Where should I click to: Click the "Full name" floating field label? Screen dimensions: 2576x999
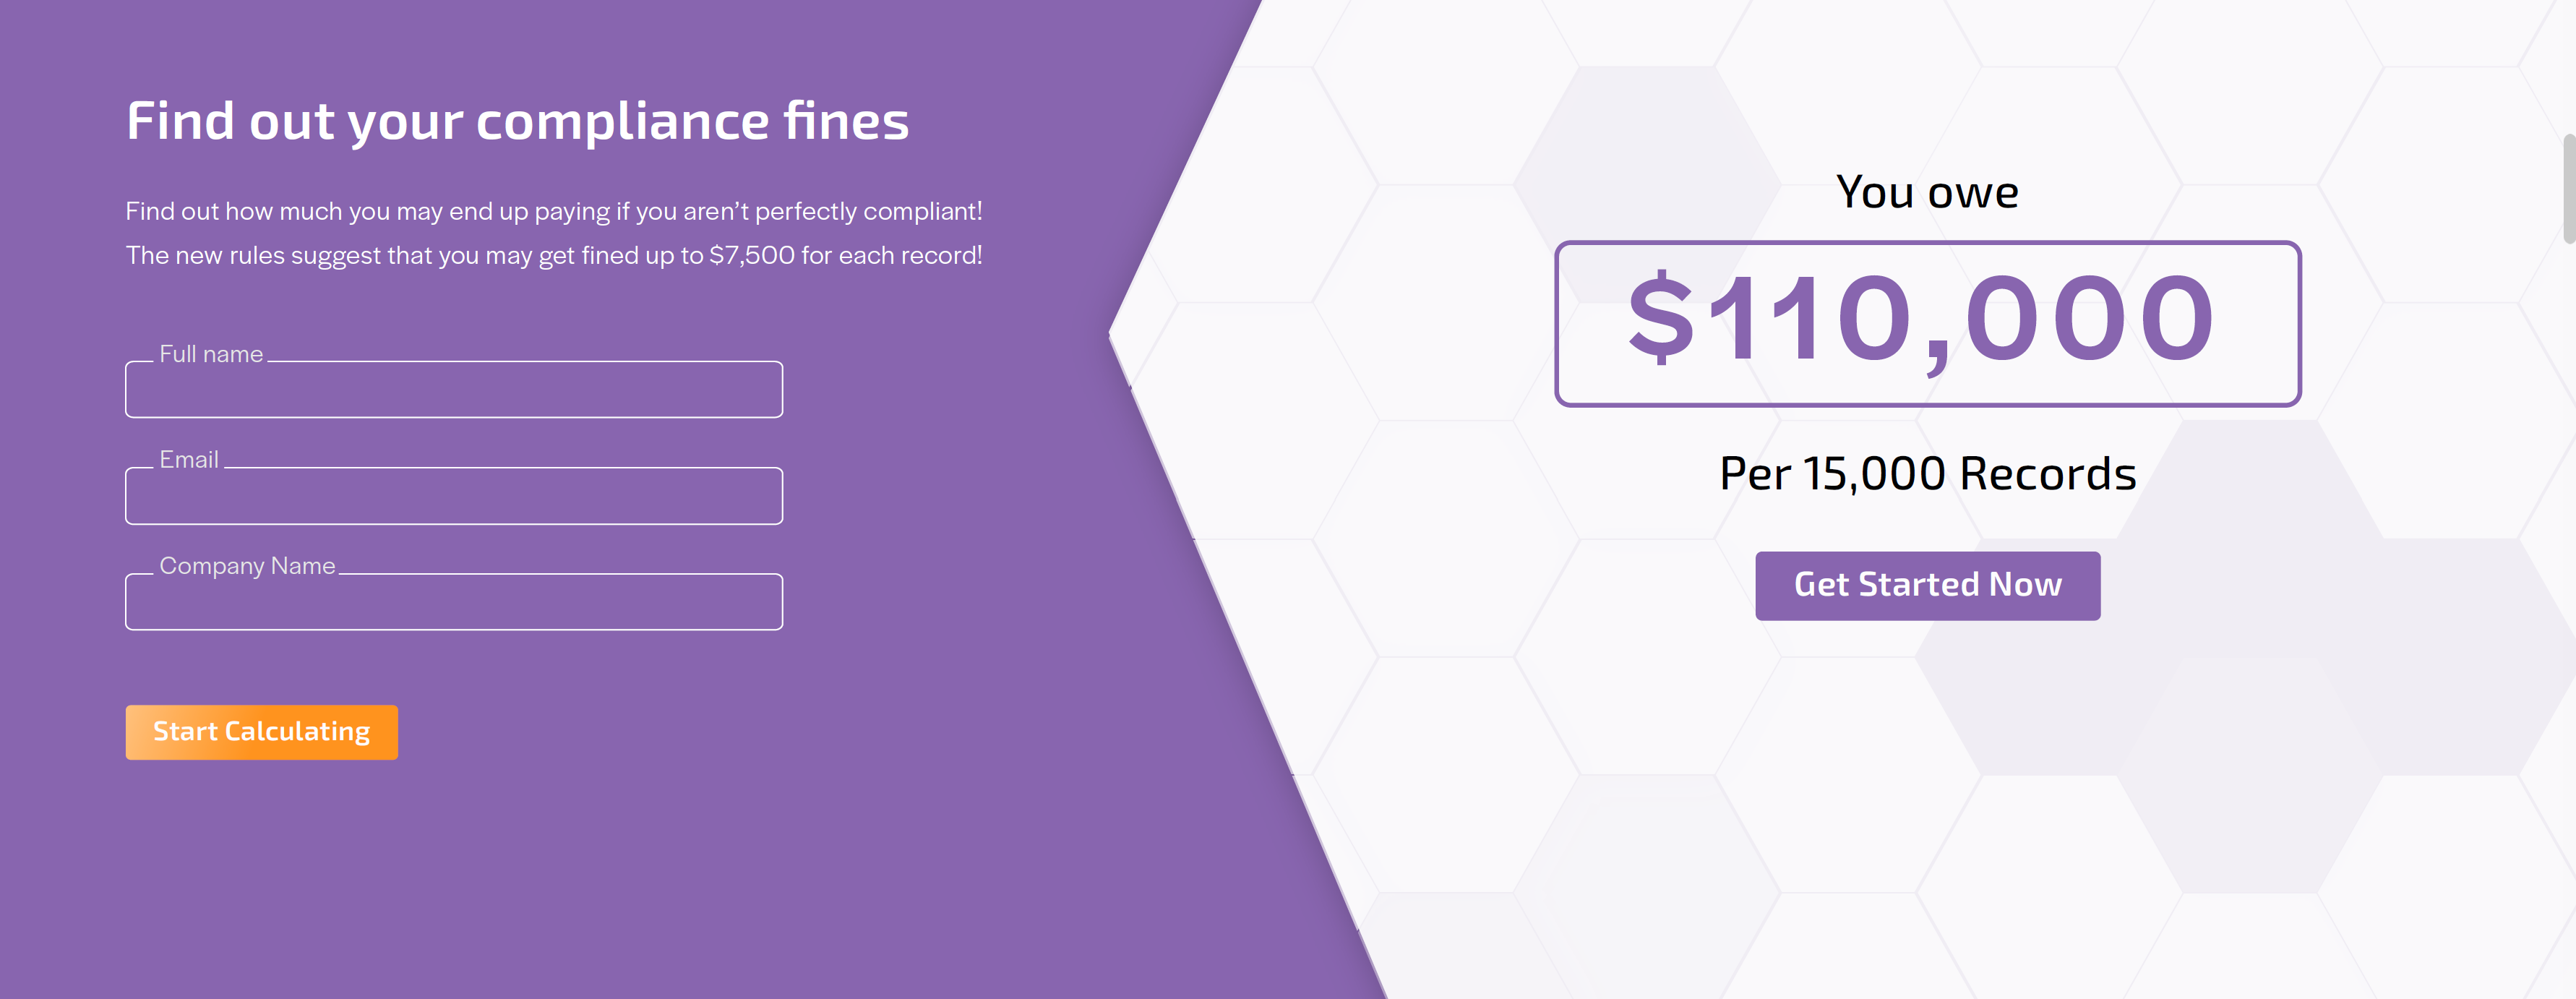pos(211,354)
